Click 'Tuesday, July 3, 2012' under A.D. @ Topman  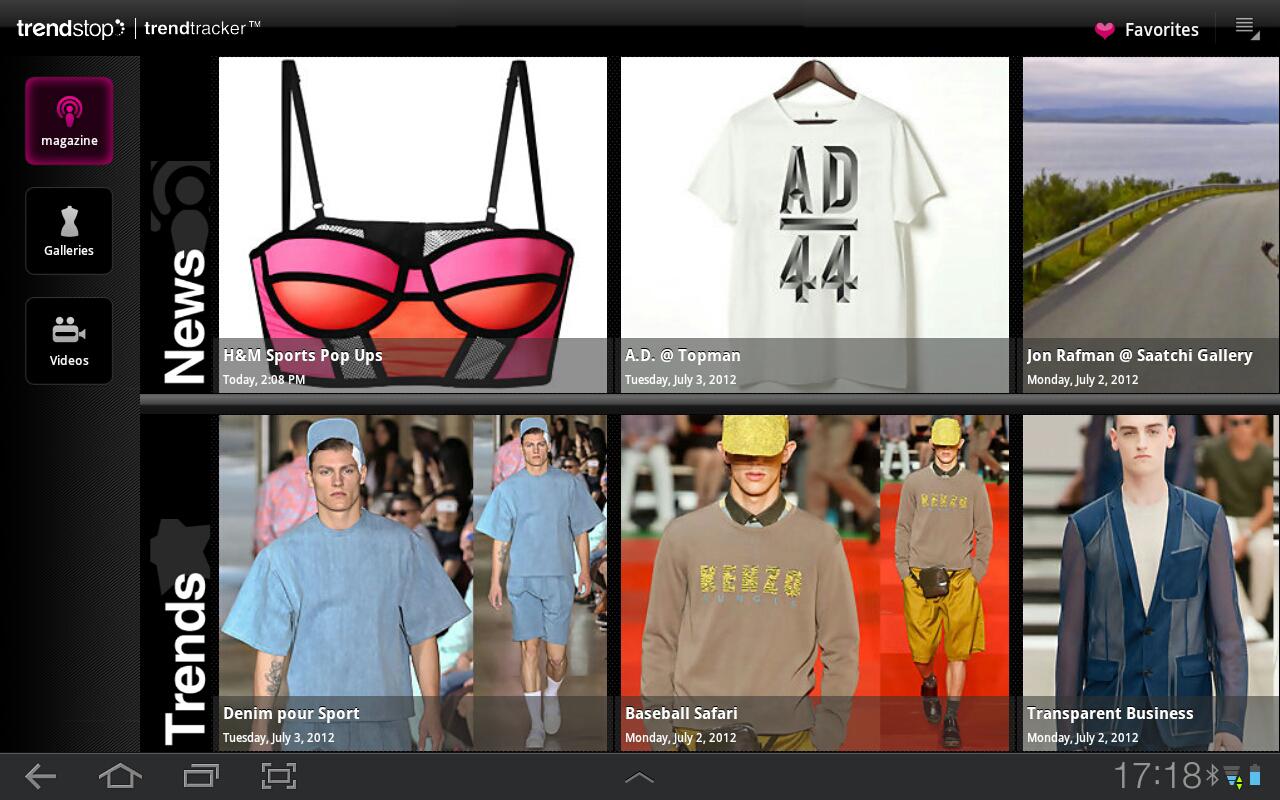tap(680, 380)
